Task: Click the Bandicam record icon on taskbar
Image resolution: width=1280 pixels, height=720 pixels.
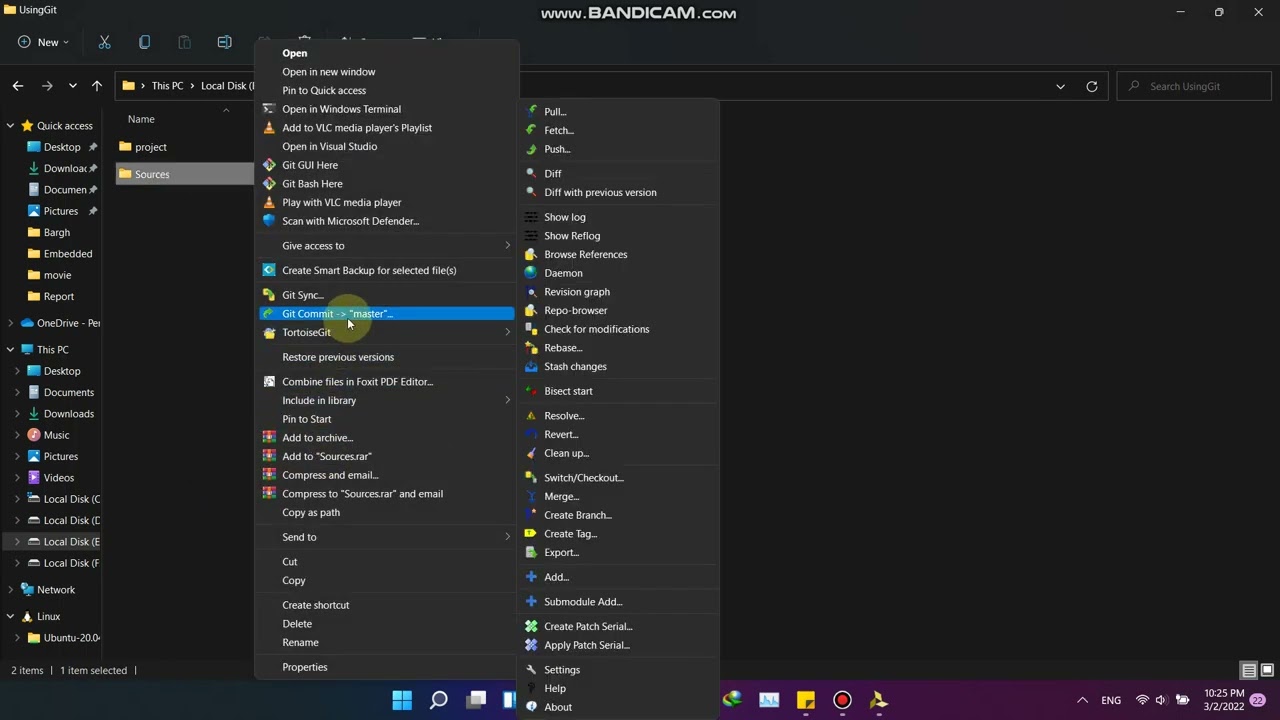Action: click(x=842, y=700)
